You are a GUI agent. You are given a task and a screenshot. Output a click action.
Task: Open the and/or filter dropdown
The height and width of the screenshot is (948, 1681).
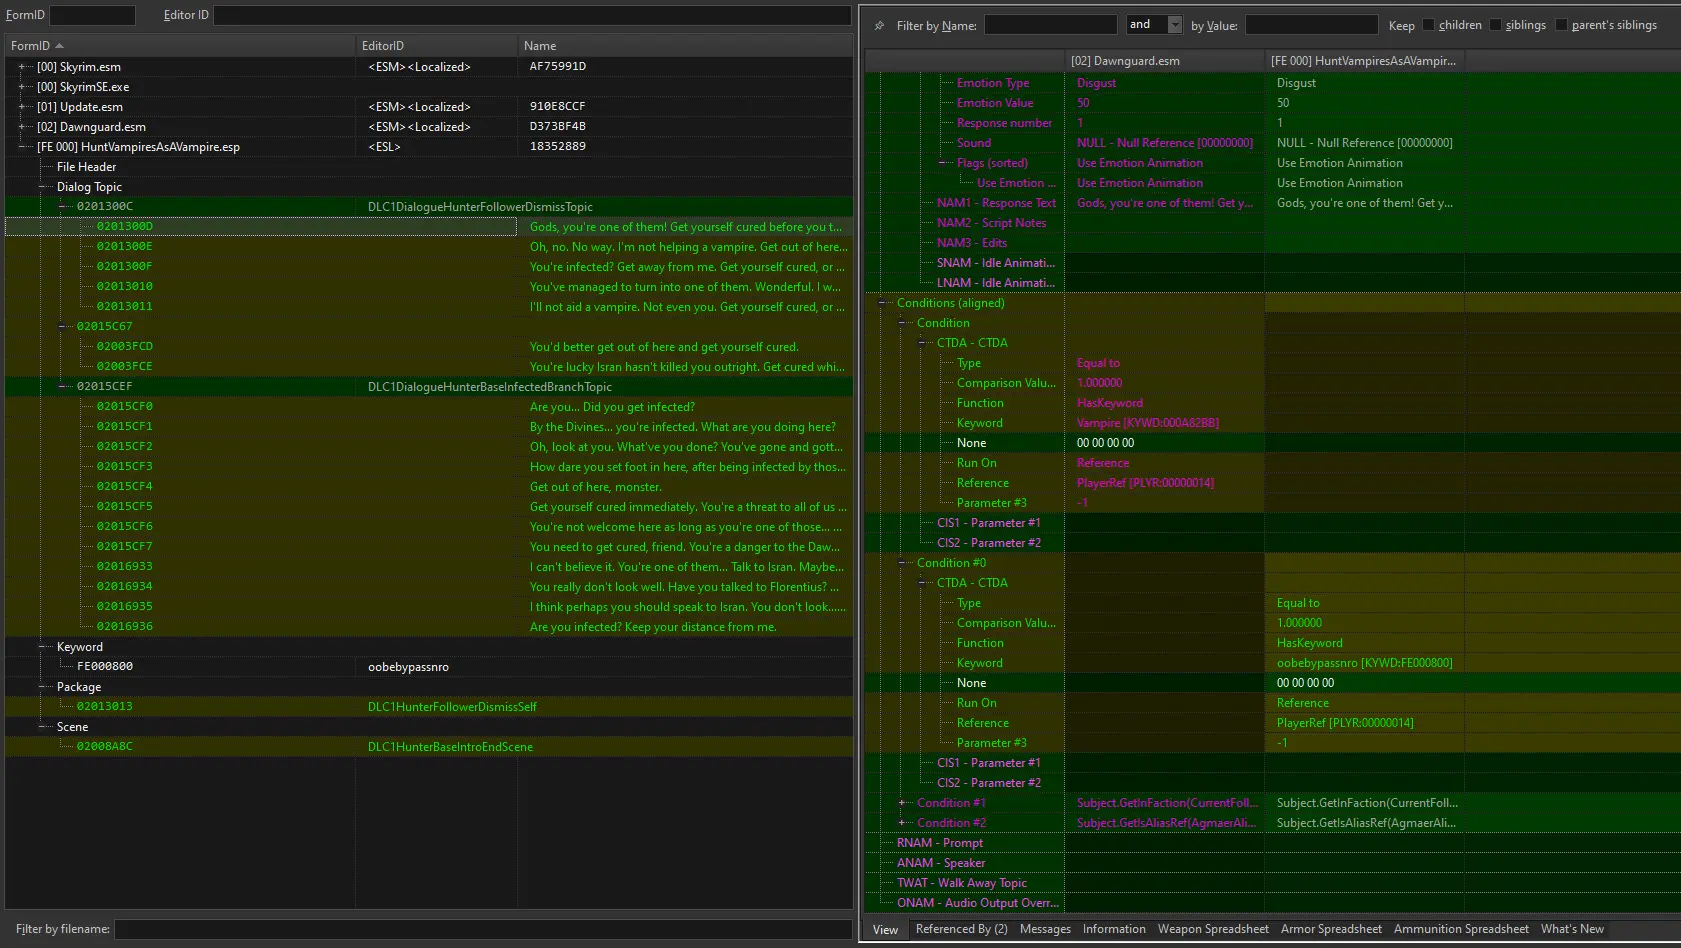1175,25
